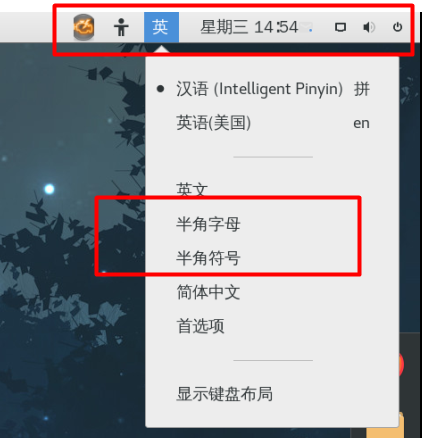Image resolution: width=422 pixels, height=438 pixels.
Task: Select 汉语 (Intelligent Pinyin) input source
Action: 259,89
